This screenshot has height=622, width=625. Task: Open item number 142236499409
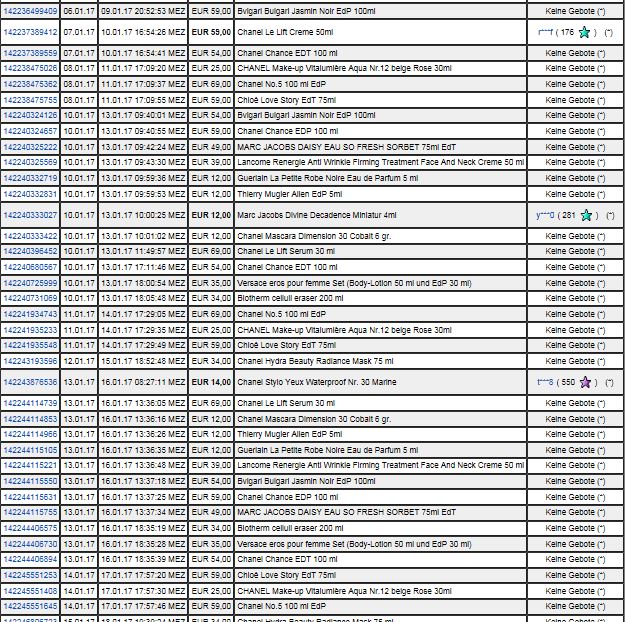30,11
